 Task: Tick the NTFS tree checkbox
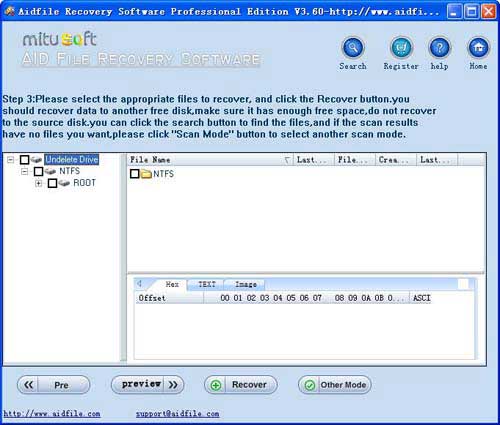pyautogui.click(x=38, y=171)
